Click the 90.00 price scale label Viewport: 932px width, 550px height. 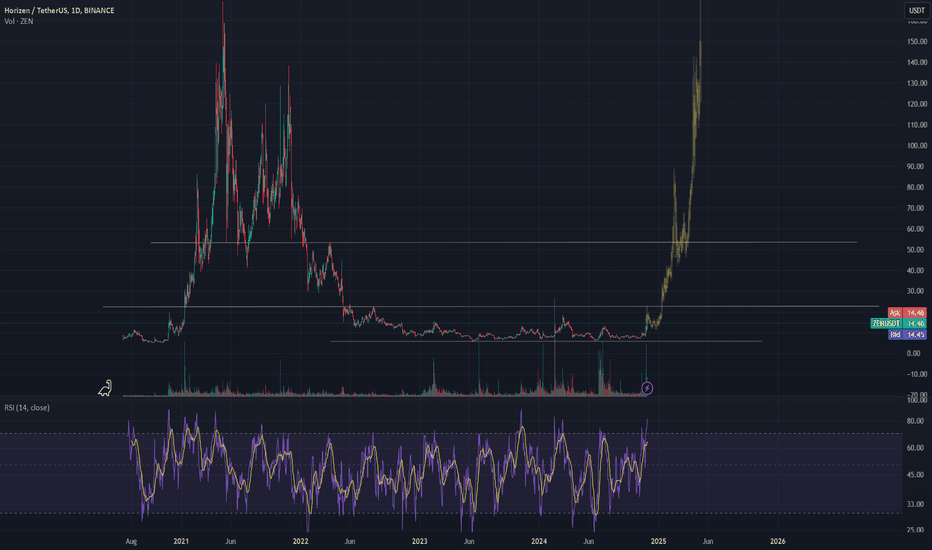click(916, 166)
